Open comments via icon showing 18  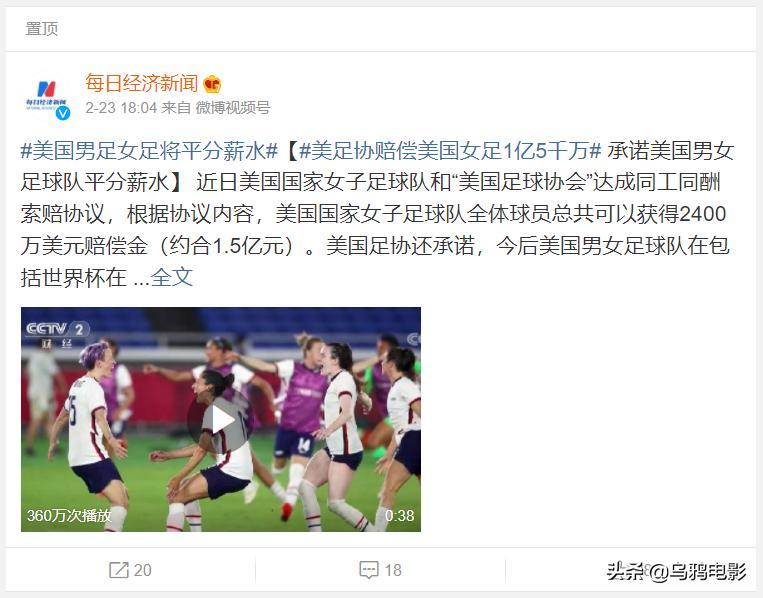point(369,570)
